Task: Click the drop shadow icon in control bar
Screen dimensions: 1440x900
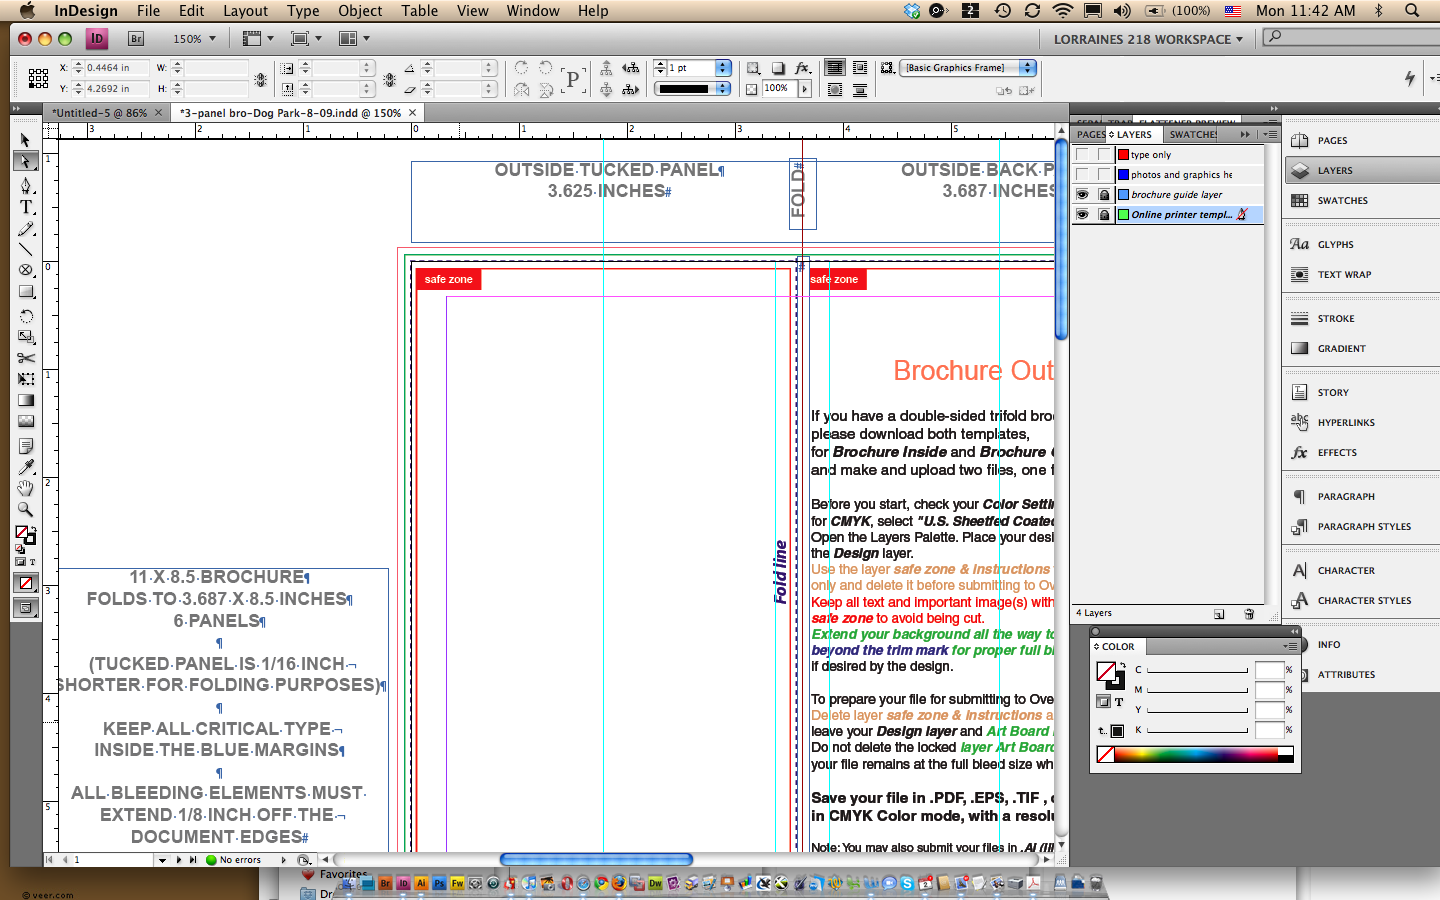Action: pos(778,68)
